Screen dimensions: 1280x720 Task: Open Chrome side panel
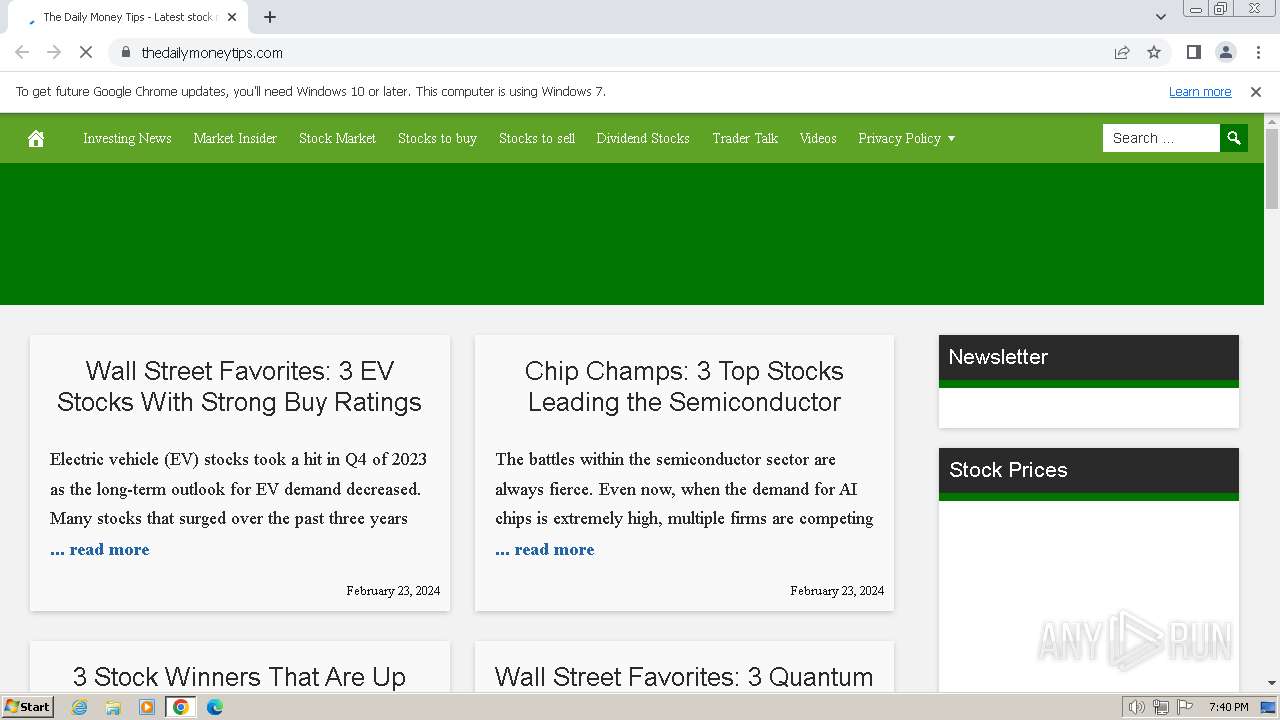tap(1193, 52)
